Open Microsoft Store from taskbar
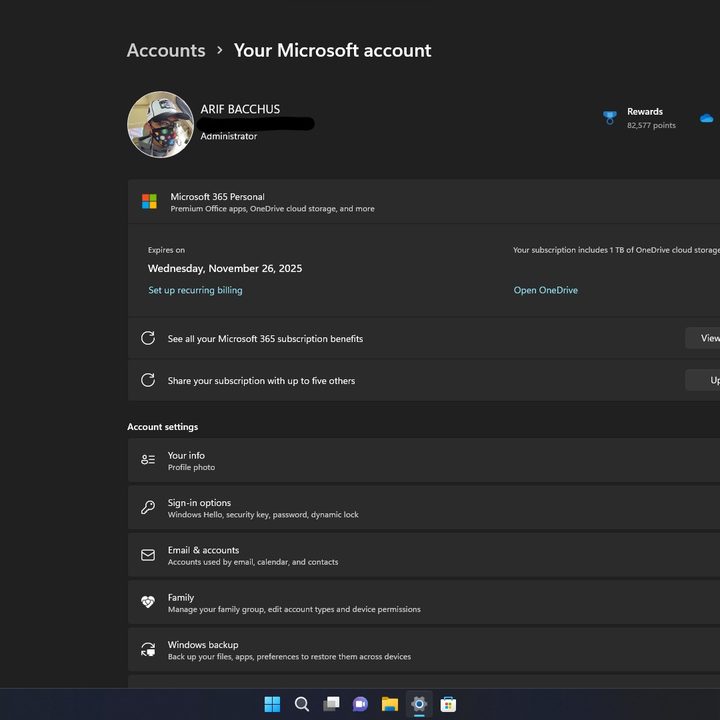 tap(448, 704)
